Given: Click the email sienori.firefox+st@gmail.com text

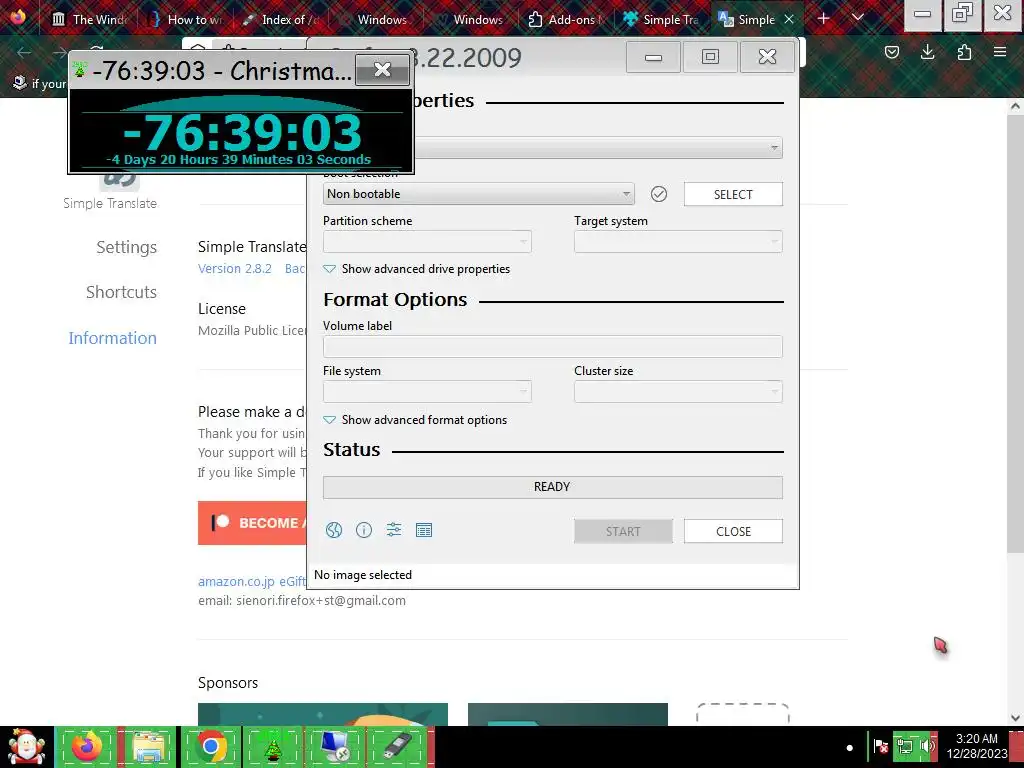Looking at the screenshot, I should [302, 601].
